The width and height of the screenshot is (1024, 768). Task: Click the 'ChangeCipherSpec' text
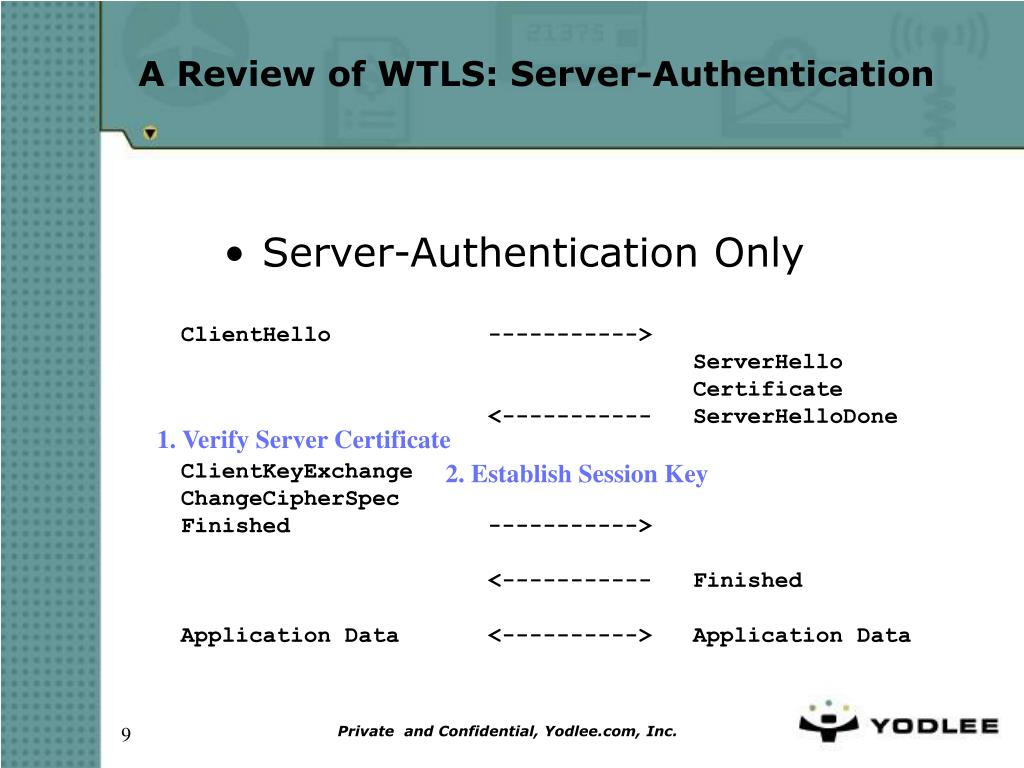[289, 498]
